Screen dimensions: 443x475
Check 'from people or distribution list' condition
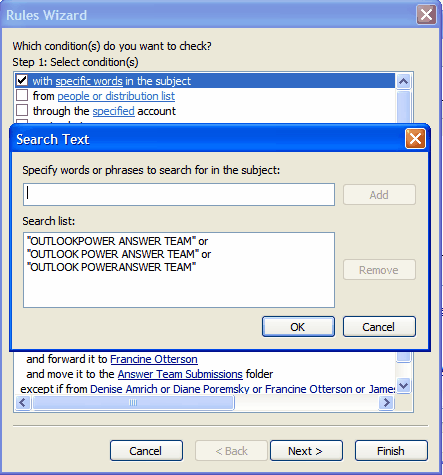pyautogui.click(x=22, y=96)
